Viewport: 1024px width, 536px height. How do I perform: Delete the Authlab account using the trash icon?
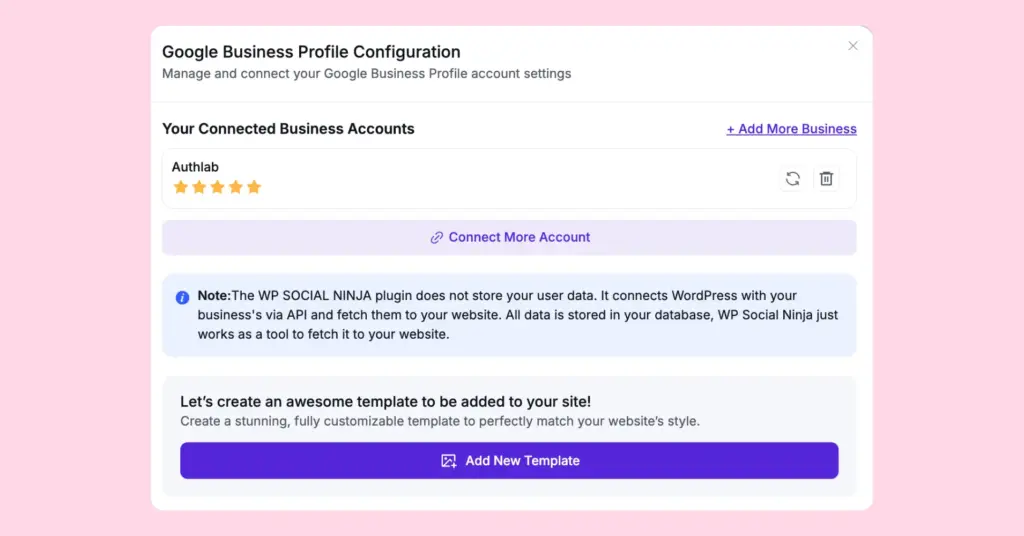pyautogui.click(x=826, y=178)
